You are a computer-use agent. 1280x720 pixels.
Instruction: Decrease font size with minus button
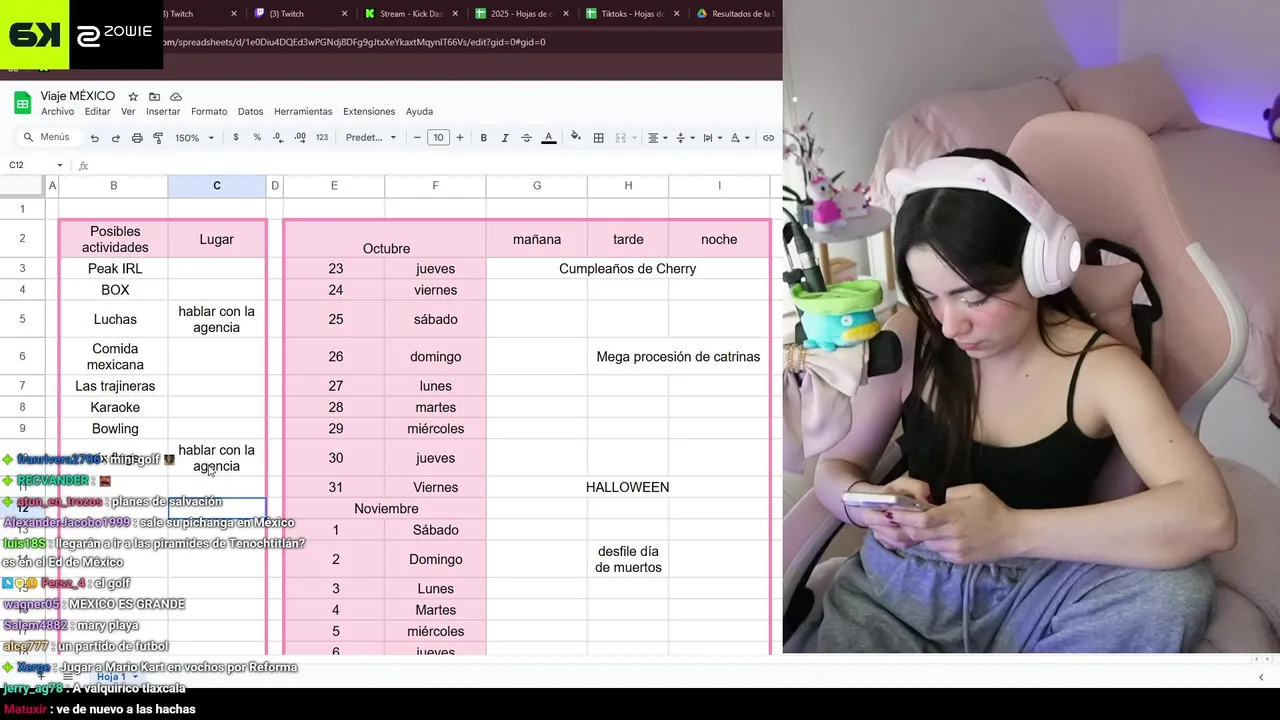click(x=417, y=138)
